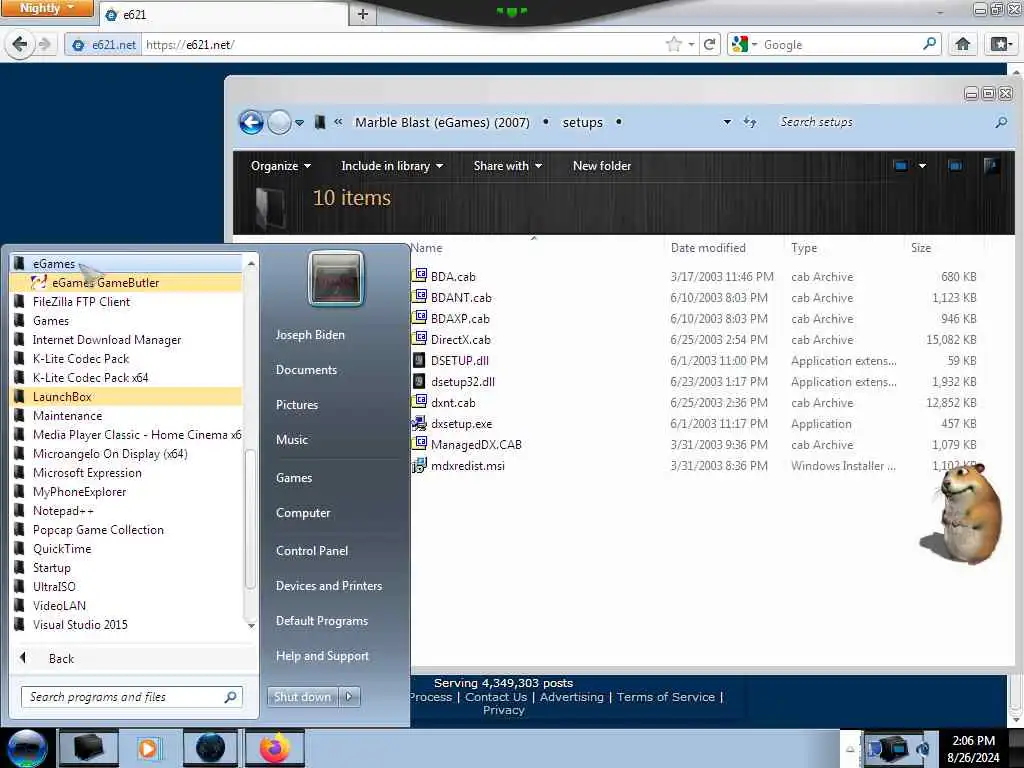Select the e621 browser tab
Image resolution: width=1024 pixels, height=768 pixels.
click(x=222, y=14)
